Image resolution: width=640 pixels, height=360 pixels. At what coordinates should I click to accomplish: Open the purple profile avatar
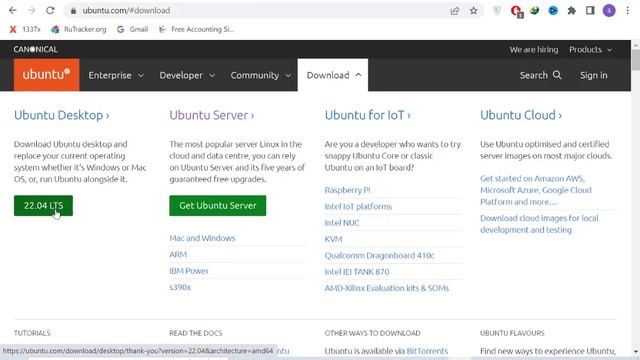point(609,11)
